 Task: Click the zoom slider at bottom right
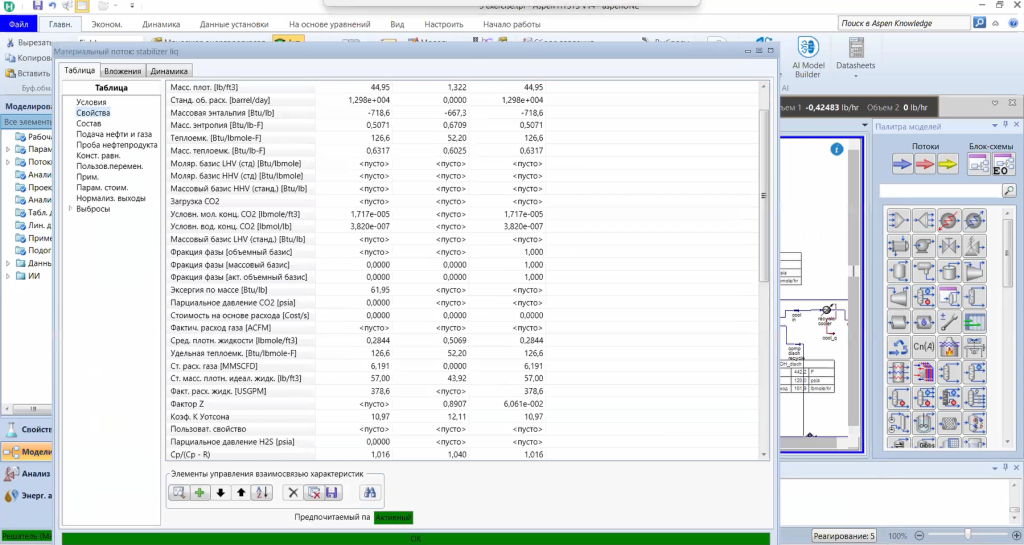(968, 535)
